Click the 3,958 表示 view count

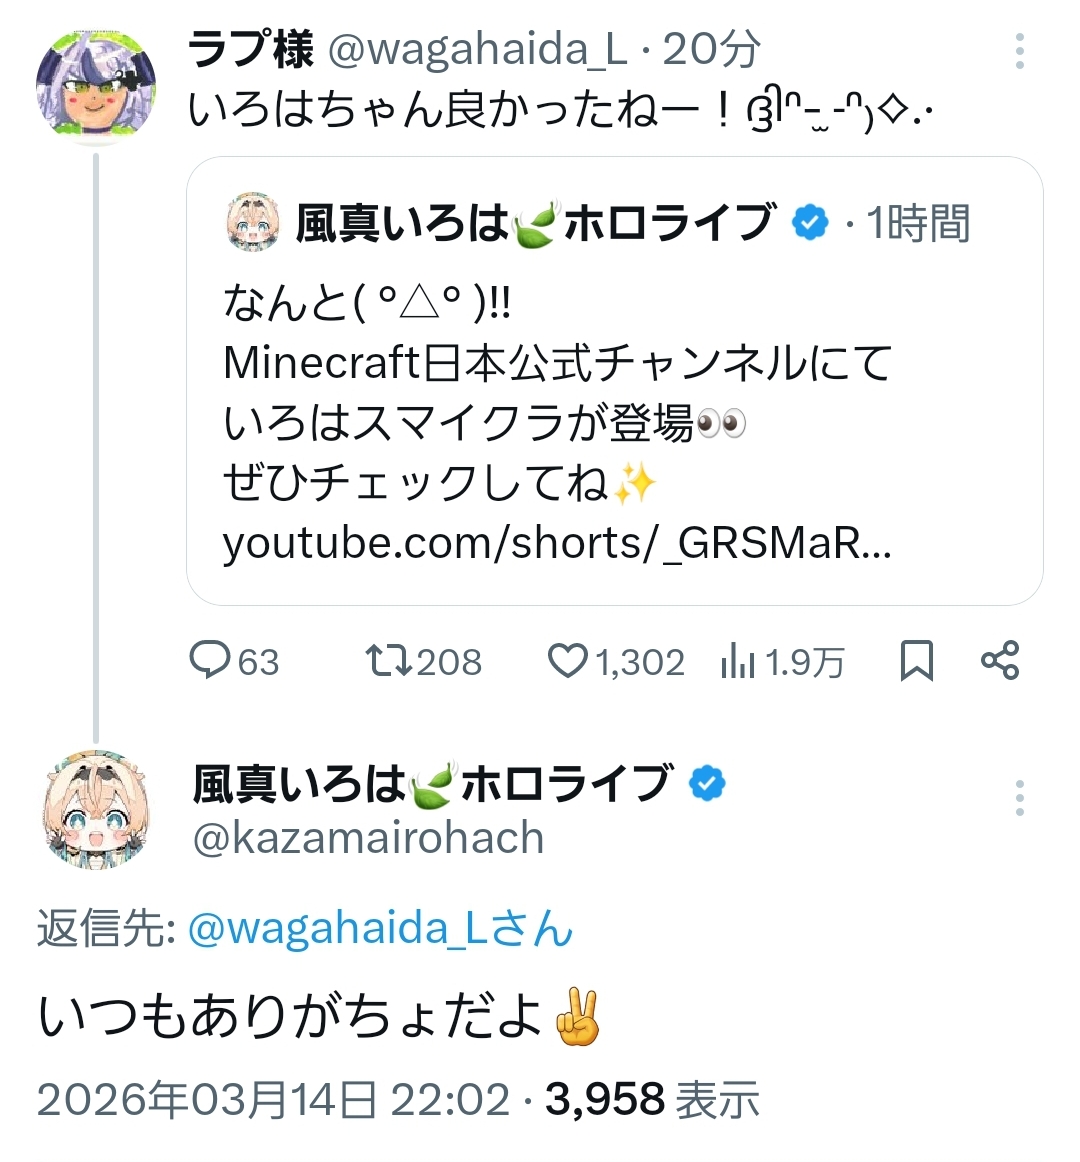pyautogui.click(x=652, y=1100)
